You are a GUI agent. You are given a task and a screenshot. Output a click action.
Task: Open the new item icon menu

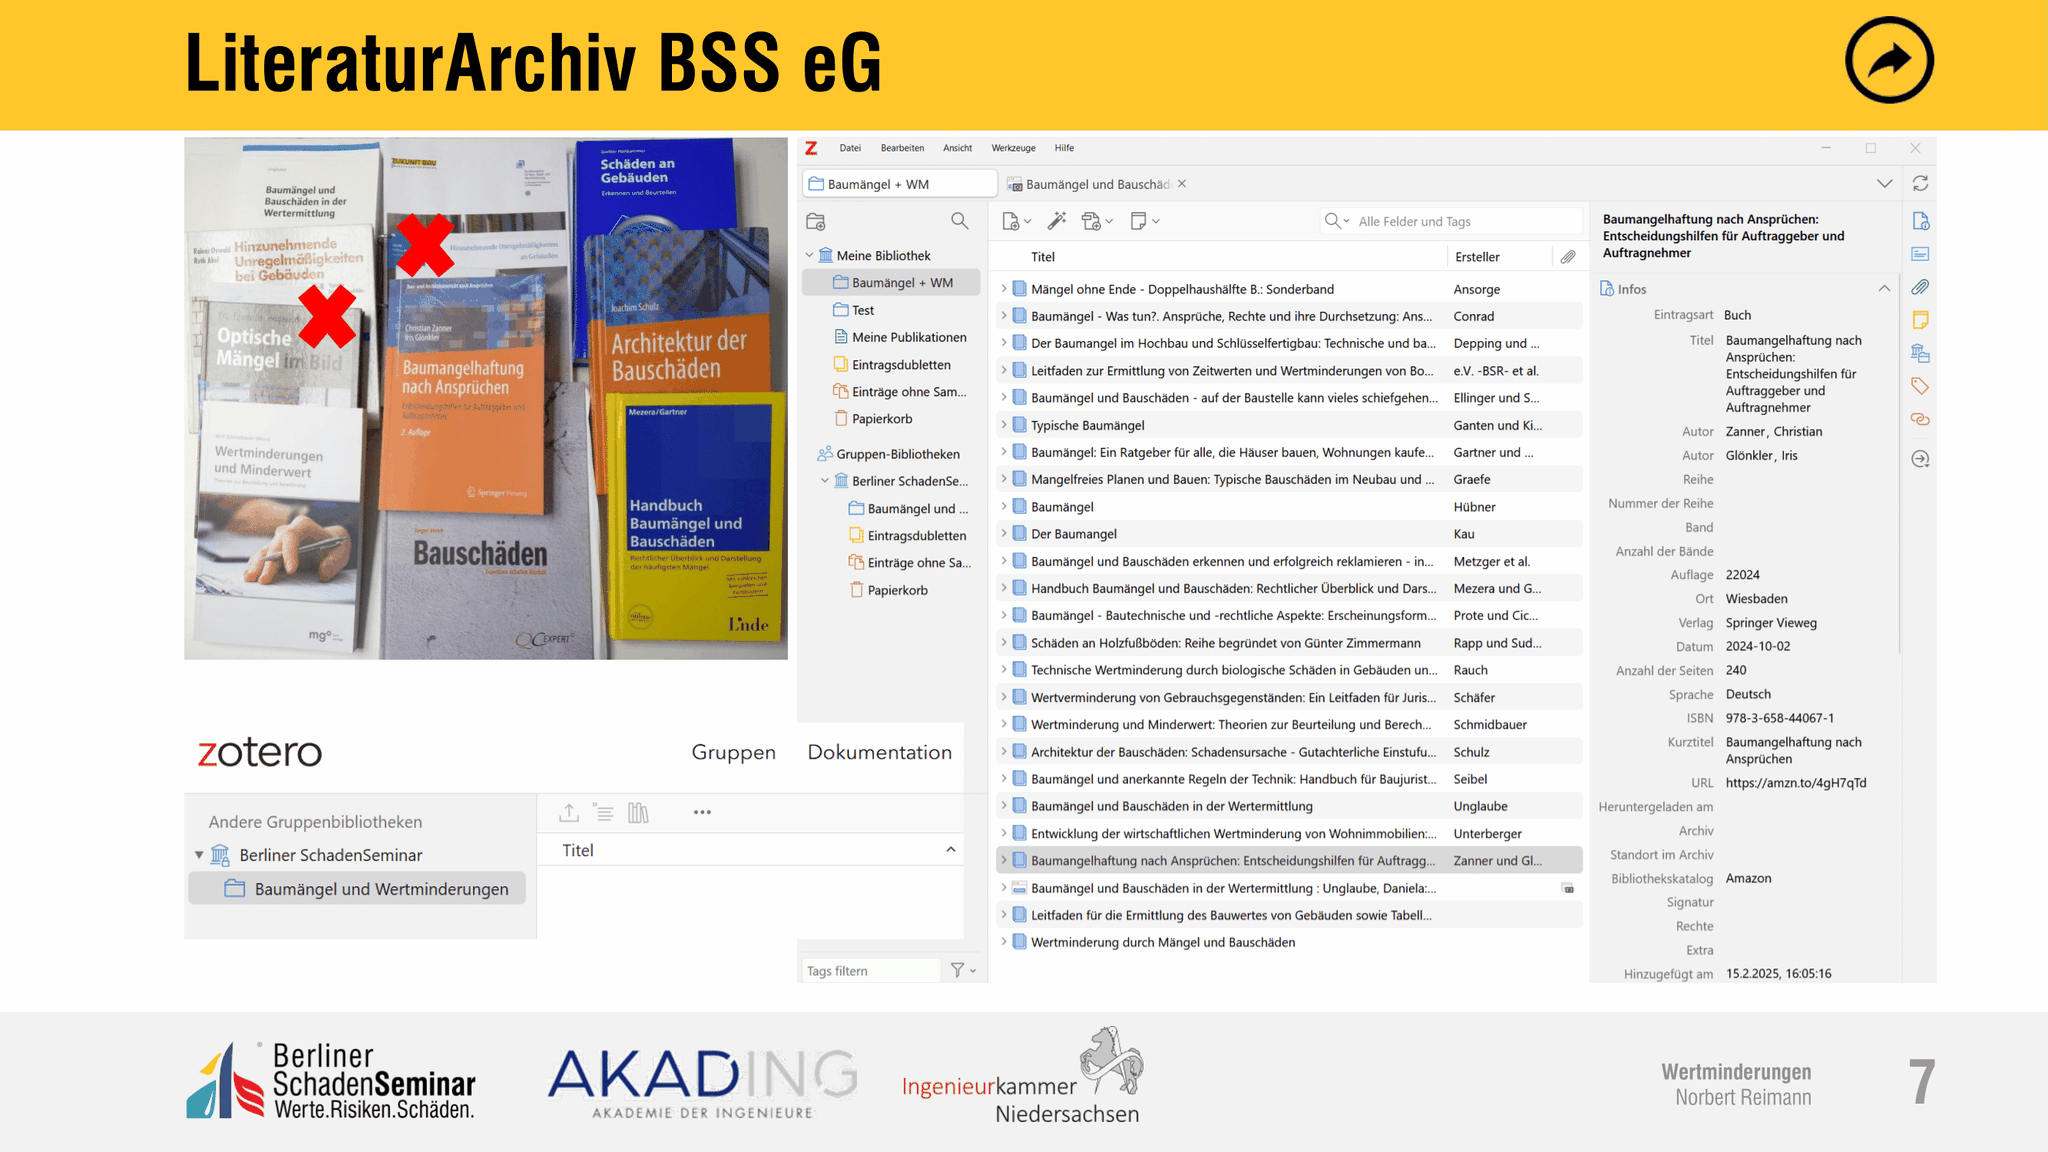1016,221
